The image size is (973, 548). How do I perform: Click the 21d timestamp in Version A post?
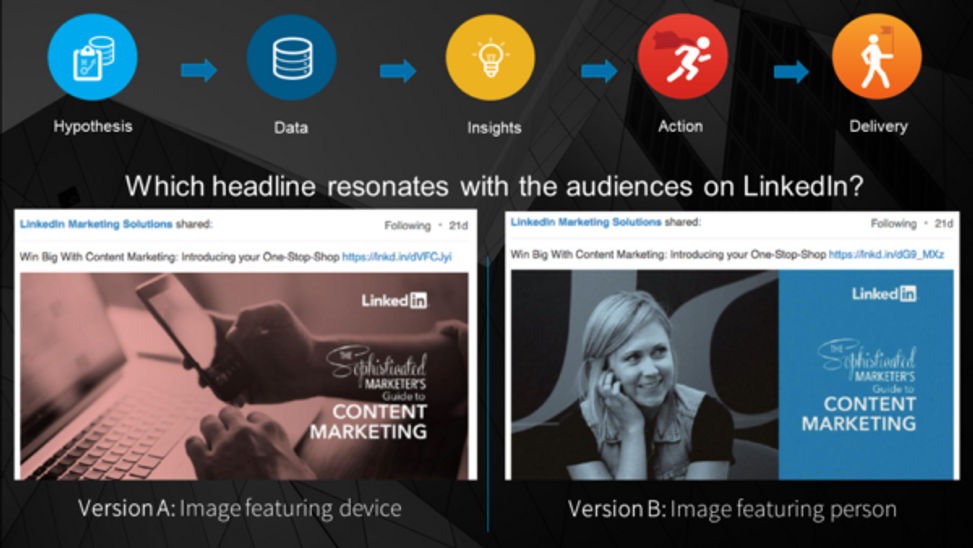(459, 225)
